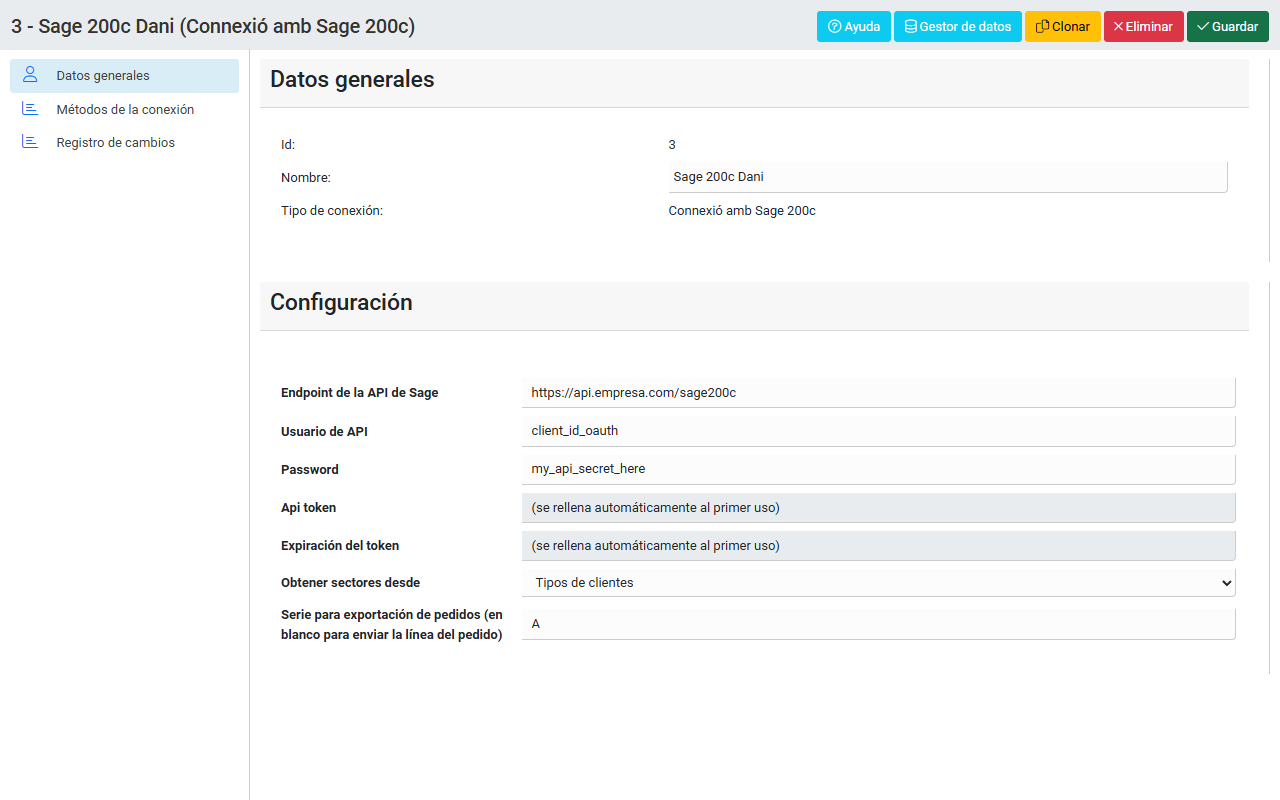The image size is (1280, 800).
Task: Focus the Usuario de API field
Action: [x=879, y=431]
